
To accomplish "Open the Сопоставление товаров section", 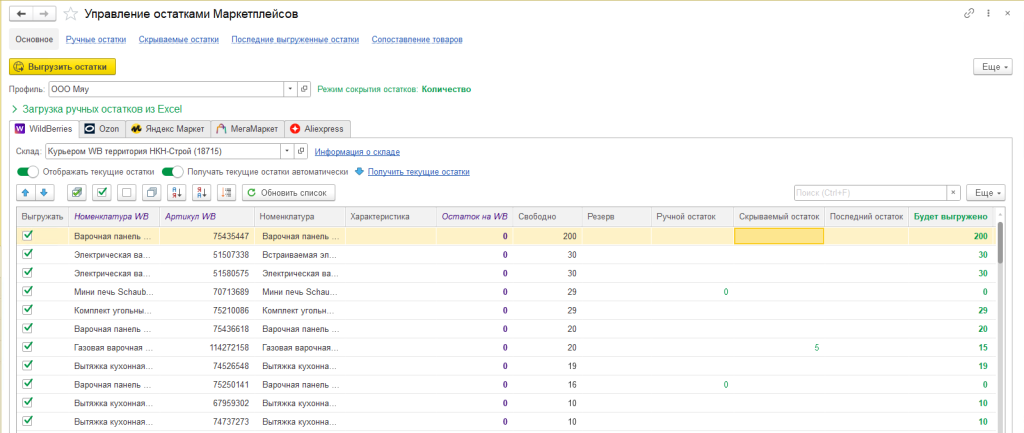I will coord(417,39).
